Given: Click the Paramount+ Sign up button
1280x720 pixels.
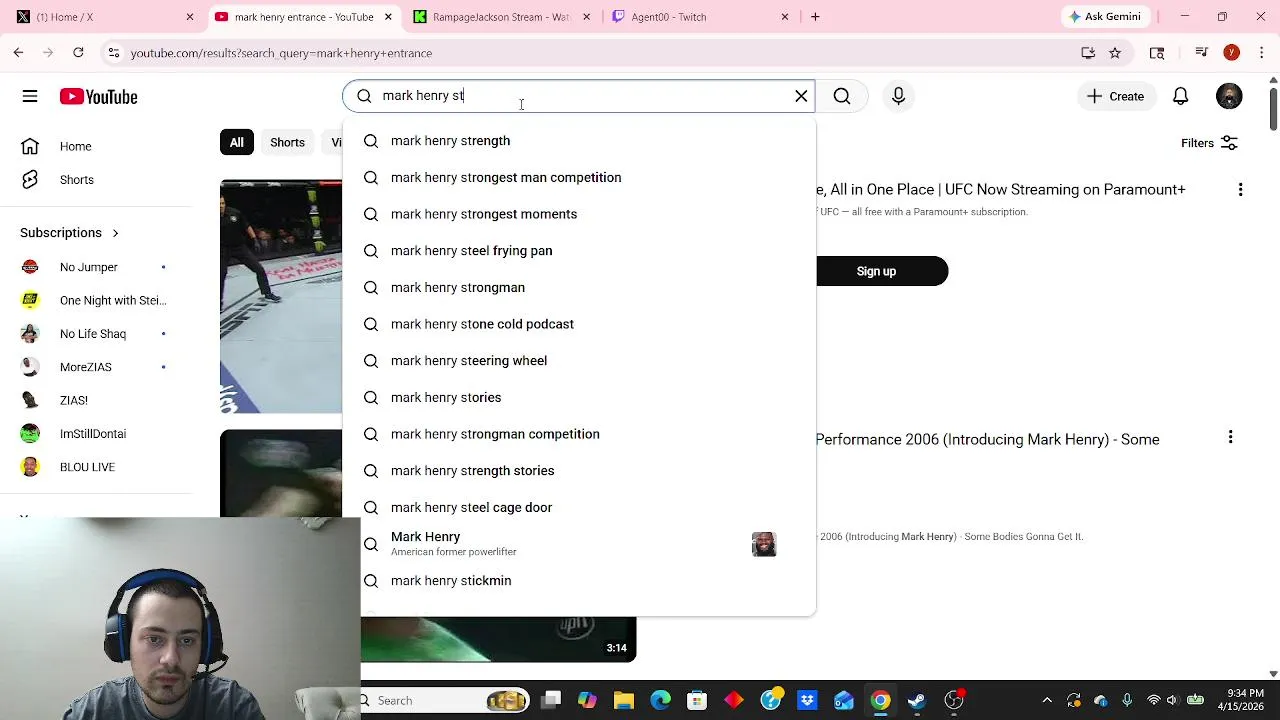Looking at the screenshot, I should click(x=876, y=271).
